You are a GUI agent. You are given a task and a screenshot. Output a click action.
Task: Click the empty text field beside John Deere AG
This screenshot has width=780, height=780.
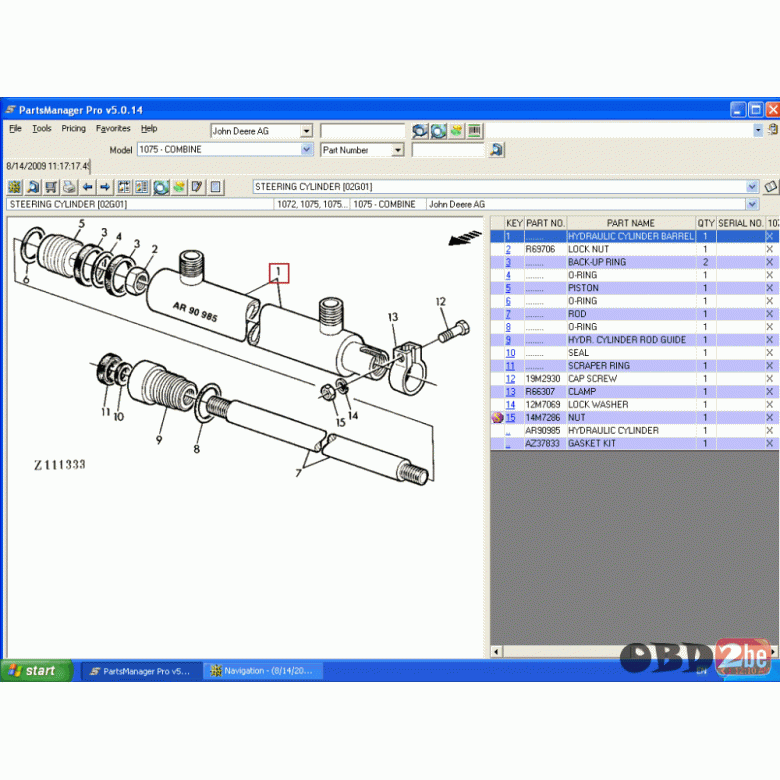[x=363, y=131]
